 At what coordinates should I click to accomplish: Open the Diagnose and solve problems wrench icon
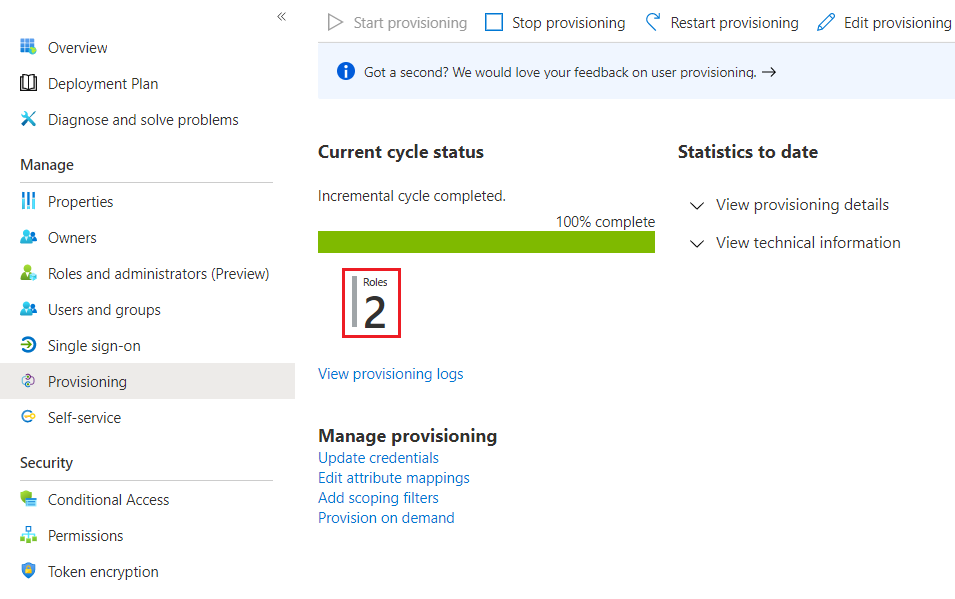click(x=28, y=119)
